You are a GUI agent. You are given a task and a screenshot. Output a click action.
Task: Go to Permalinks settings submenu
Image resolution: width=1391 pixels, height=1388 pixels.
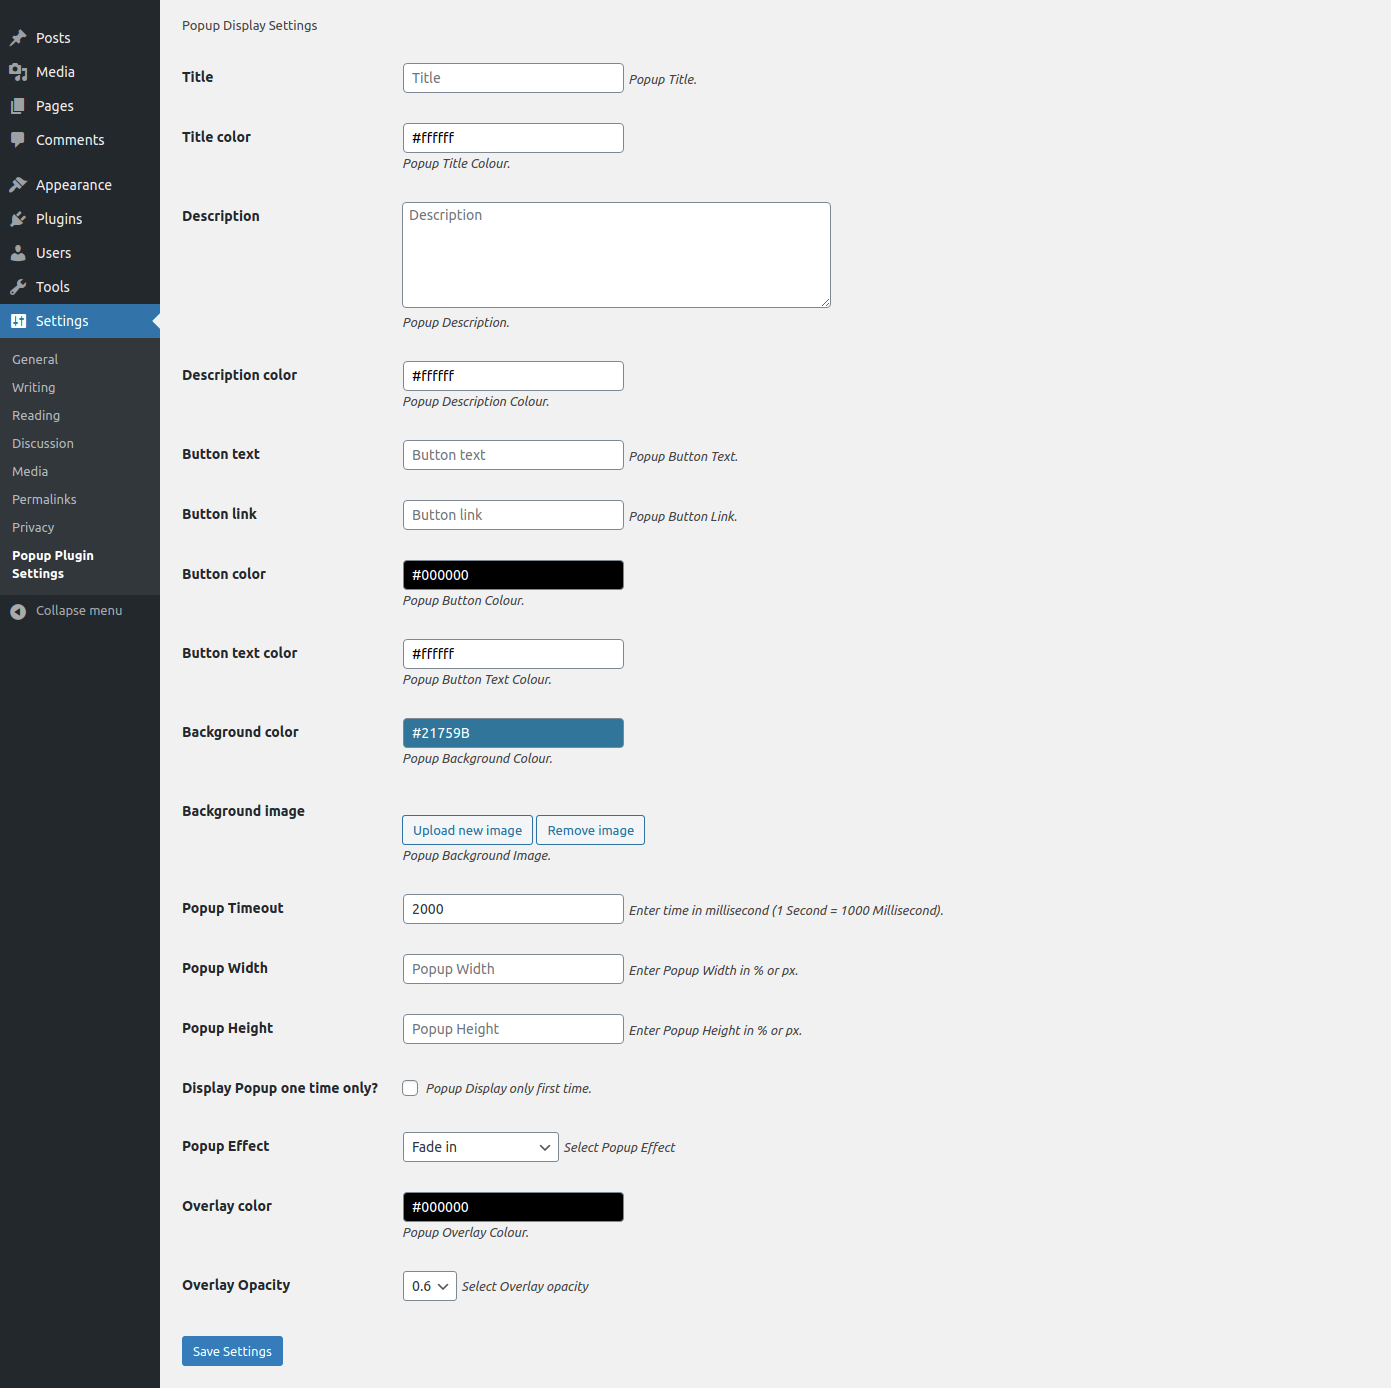[44, 499]
